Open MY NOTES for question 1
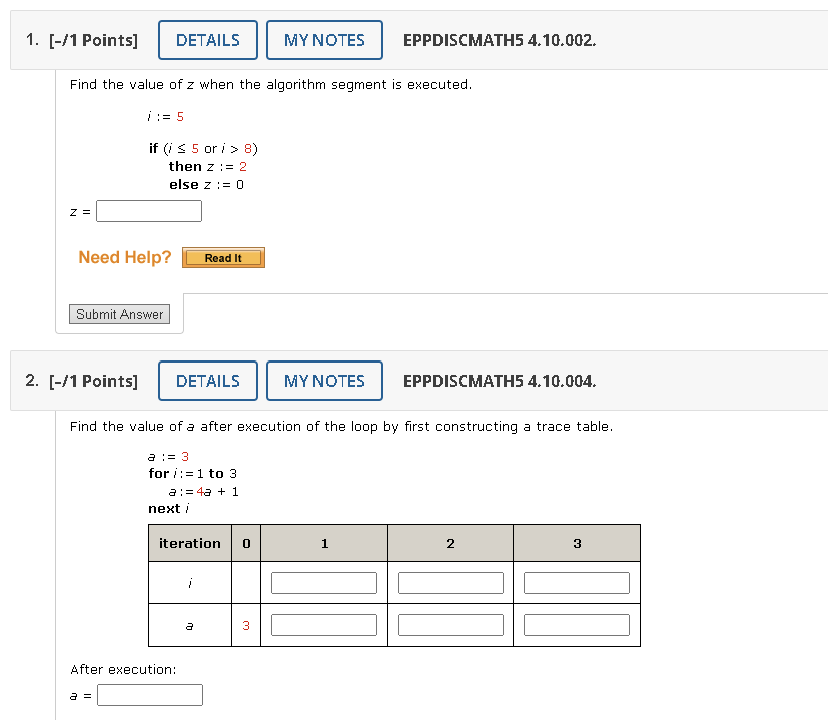This screenshot has width=828, height=720. point(324,40)
